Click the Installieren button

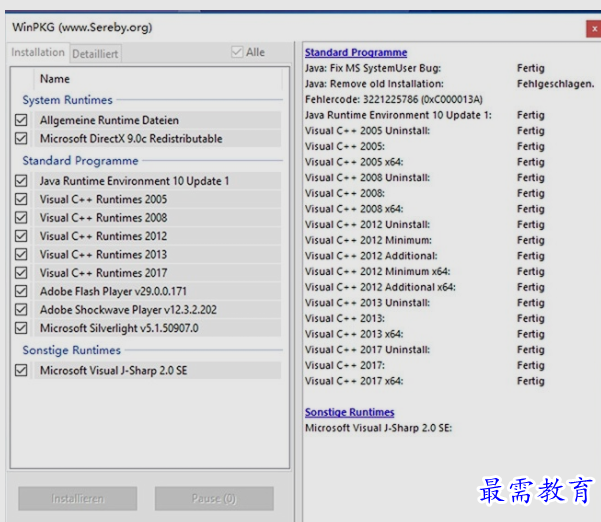[77, 498]
